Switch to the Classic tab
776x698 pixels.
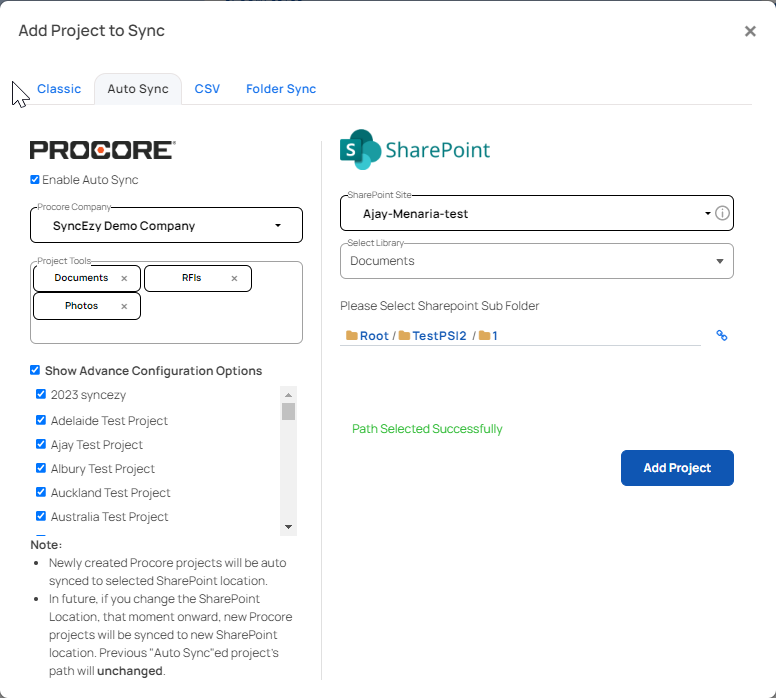59,89
